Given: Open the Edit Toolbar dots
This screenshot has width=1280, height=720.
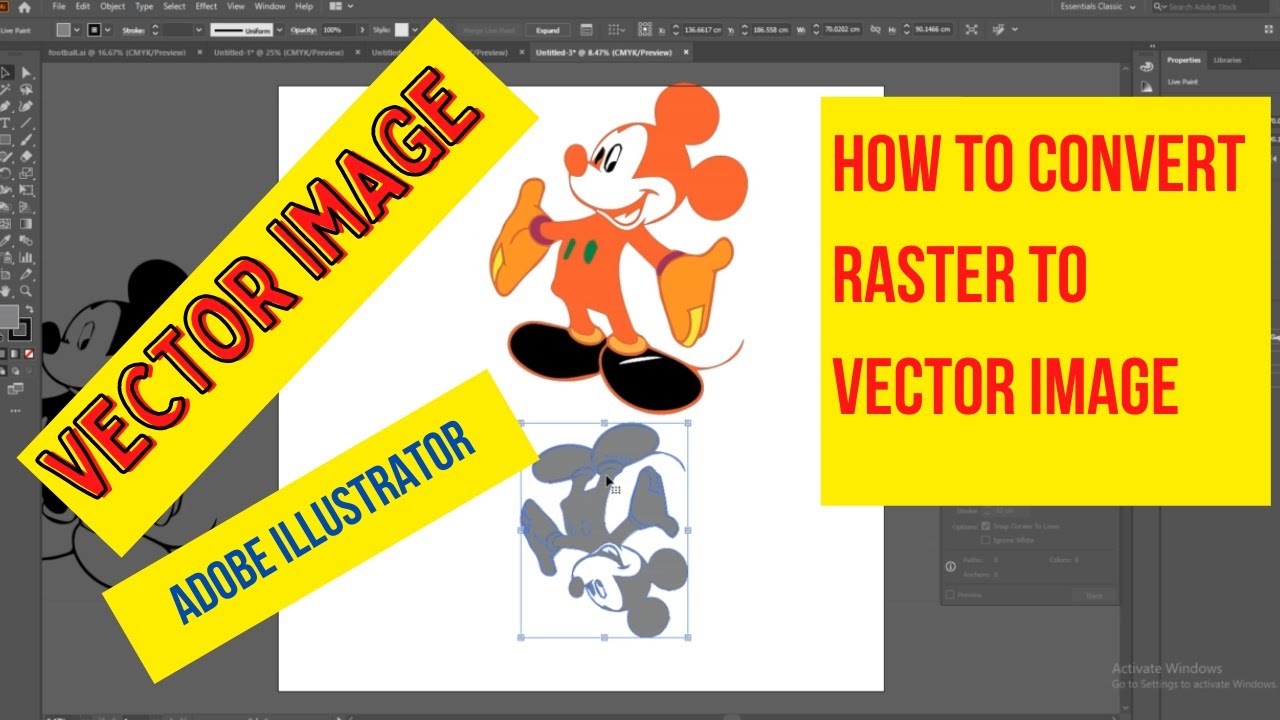Looking at the screenshot, I should pos(15,410).
